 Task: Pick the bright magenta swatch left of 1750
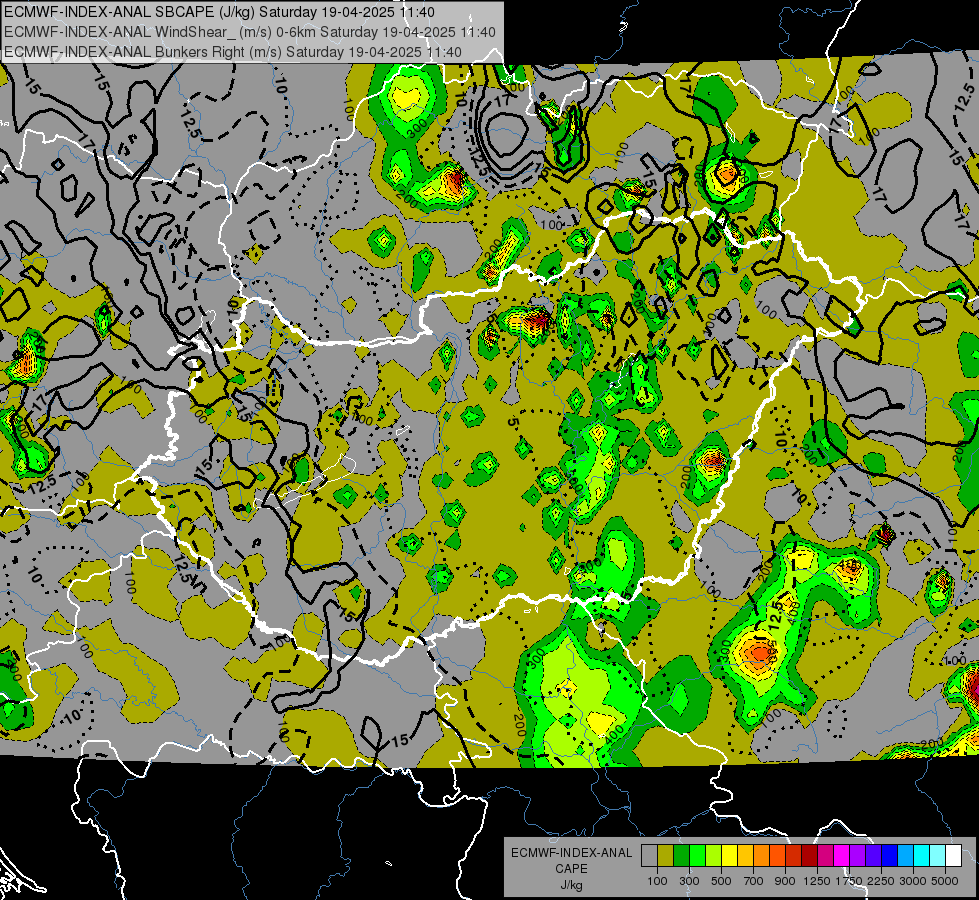pos(842,855)
